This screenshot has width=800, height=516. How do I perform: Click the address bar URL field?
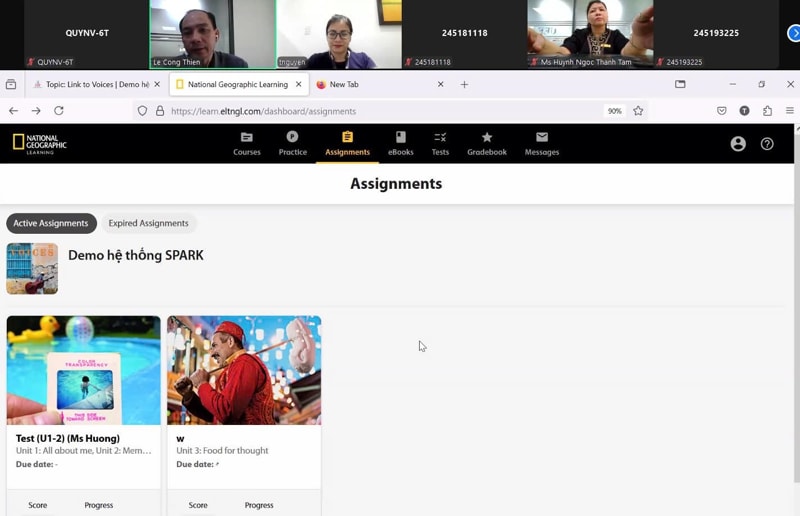pos(380,111)
